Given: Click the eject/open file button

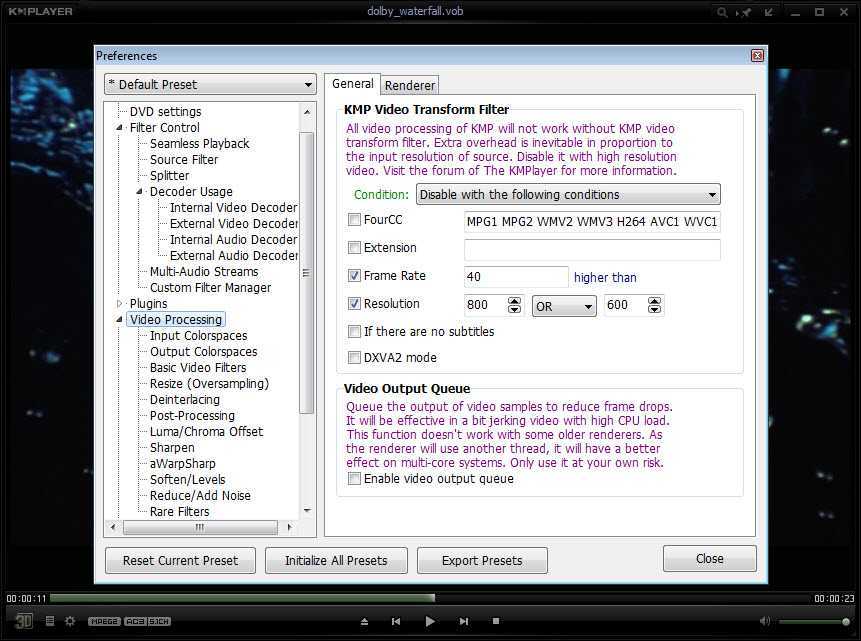Looking at the screenshot, I should (364, 621).
